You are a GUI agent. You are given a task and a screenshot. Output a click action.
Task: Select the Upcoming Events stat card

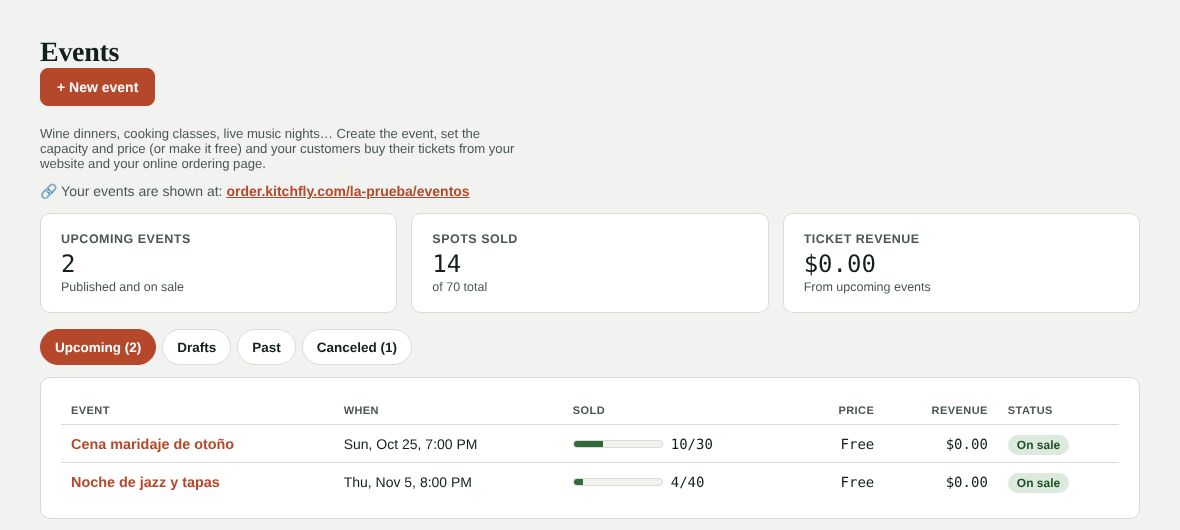tap(218, 263)
